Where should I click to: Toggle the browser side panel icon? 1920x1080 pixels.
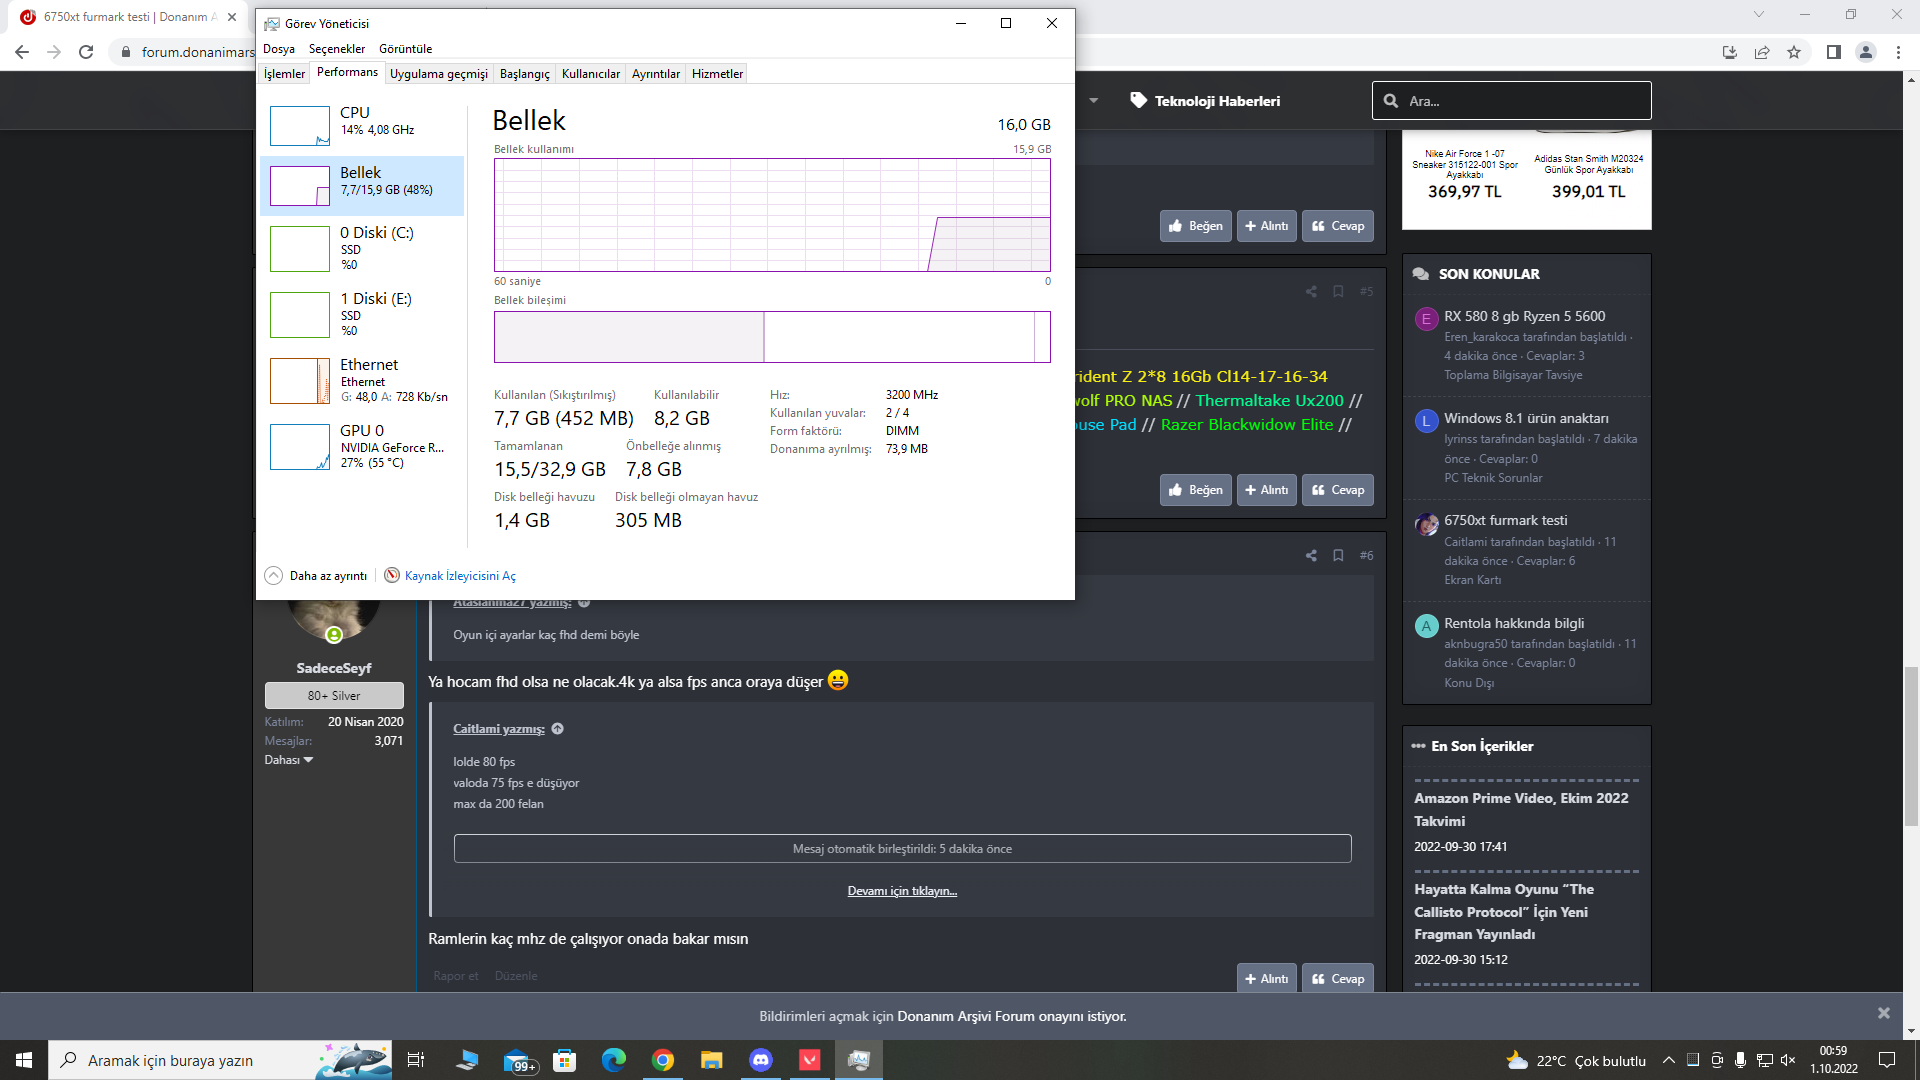click(x=1834, y=52)
